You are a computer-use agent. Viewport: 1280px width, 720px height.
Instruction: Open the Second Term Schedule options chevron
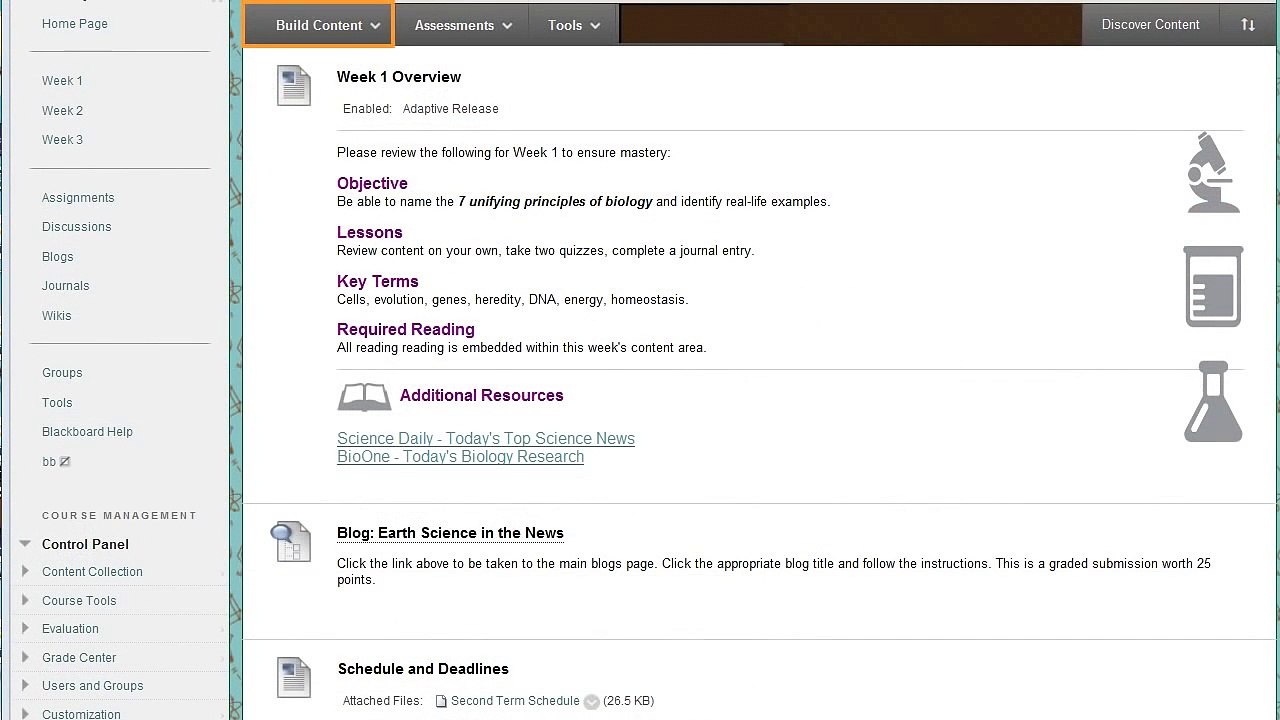(x=591, y=702)
